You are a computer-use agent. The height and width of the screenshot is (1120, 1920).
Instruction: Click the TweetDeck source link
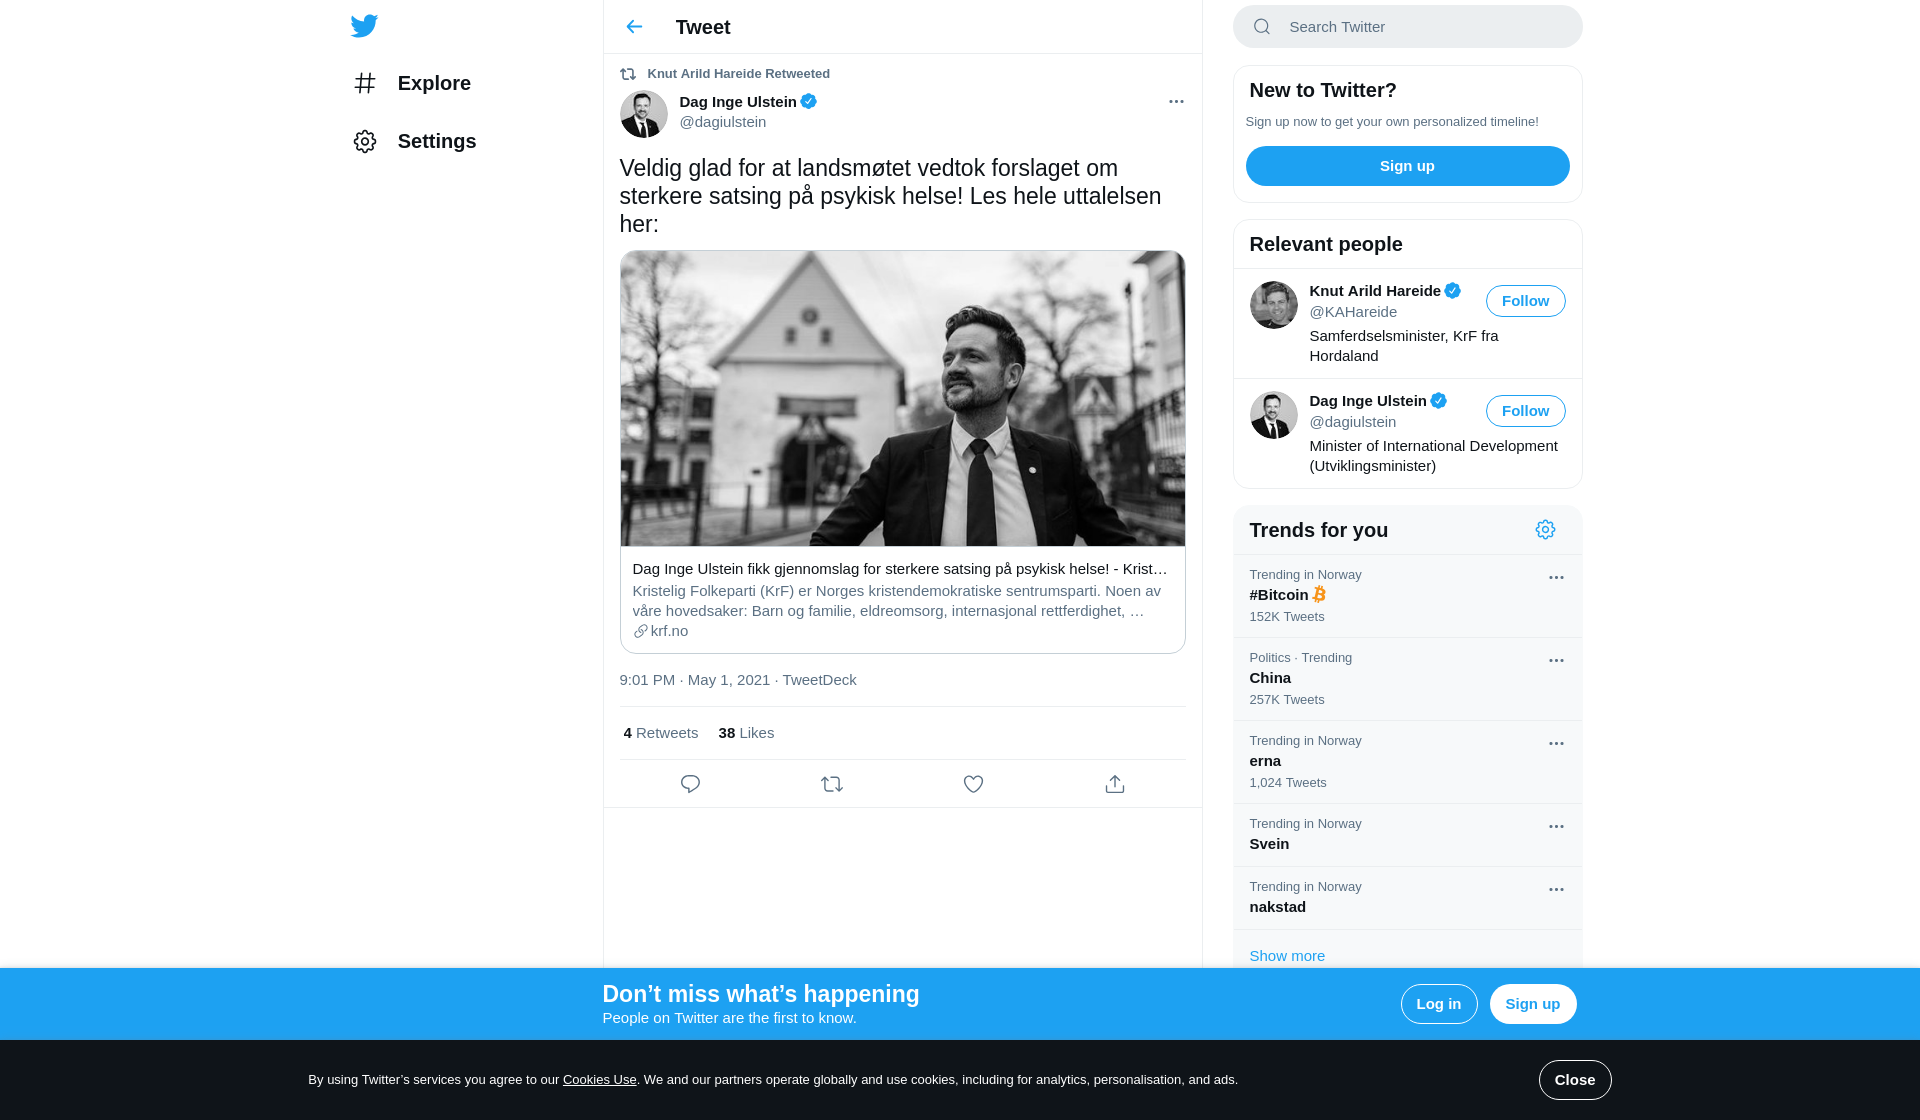(x=819, y=680)
